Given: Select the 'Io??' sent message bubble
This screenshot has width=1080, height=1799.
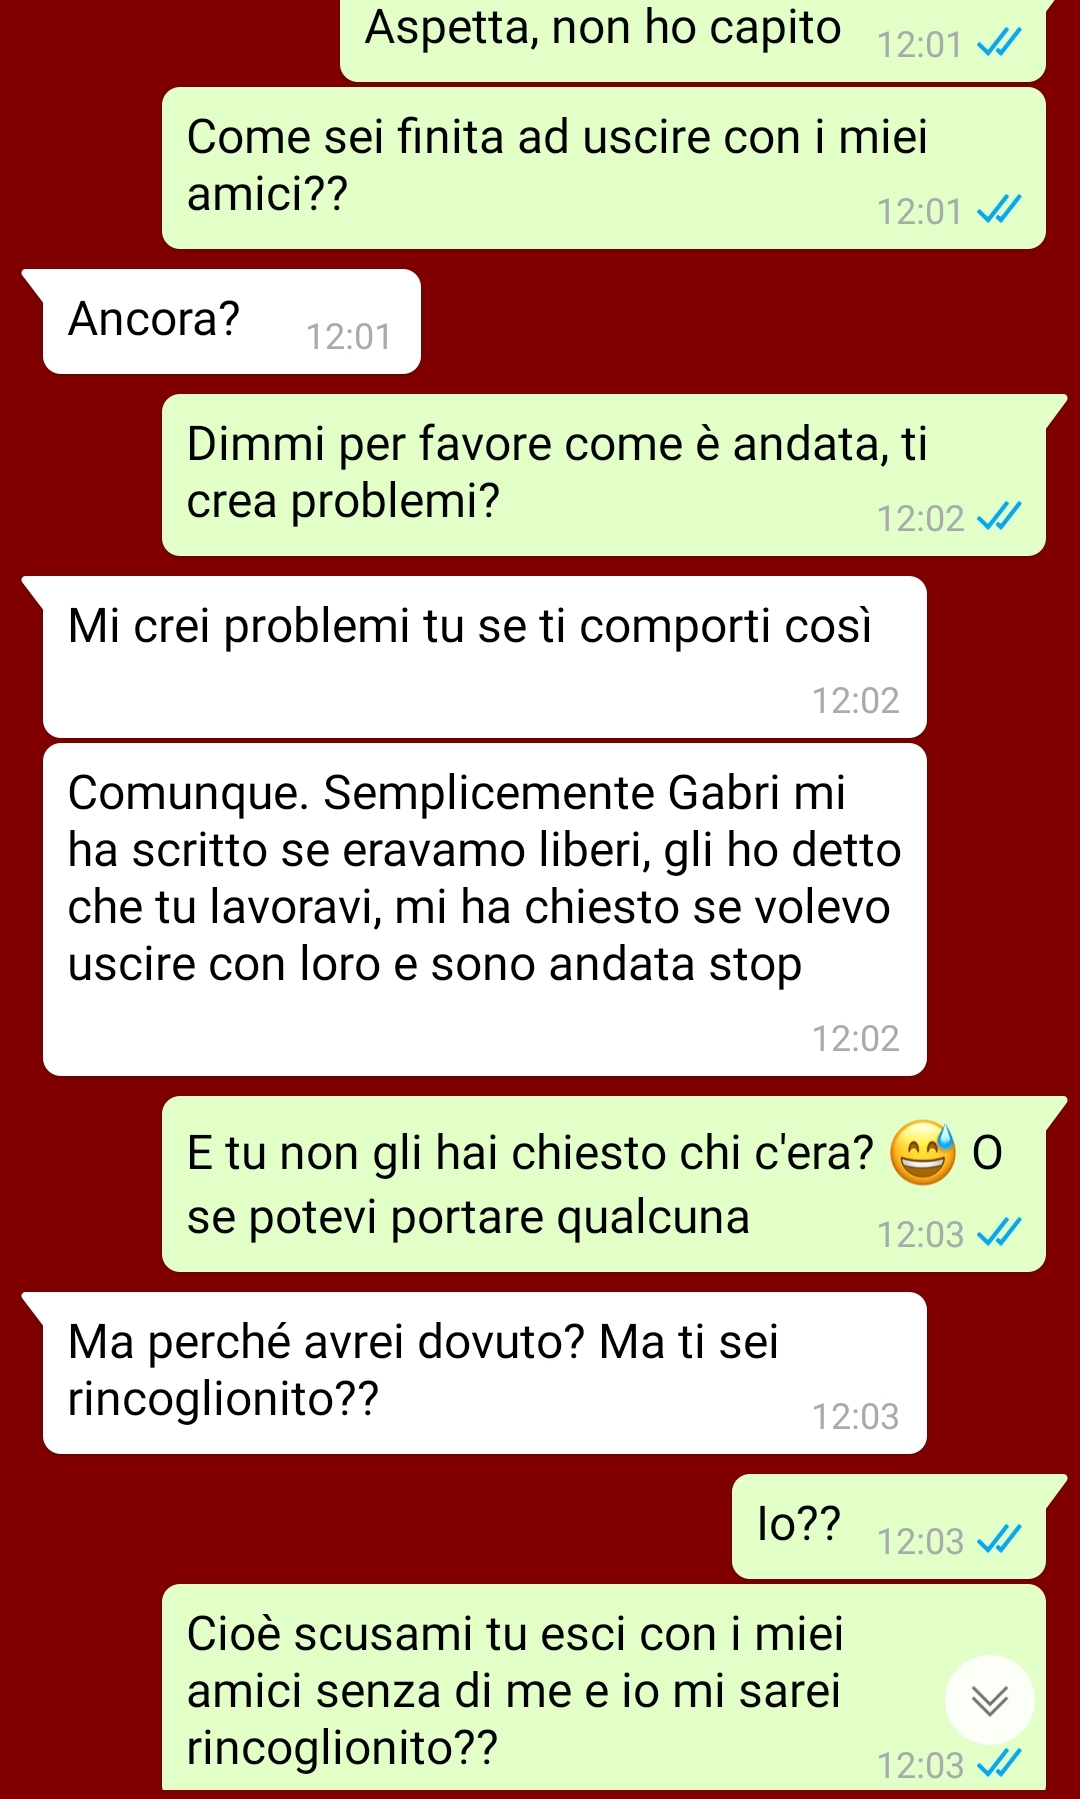Looking at the screenshot, I should tap(889, 1526).
